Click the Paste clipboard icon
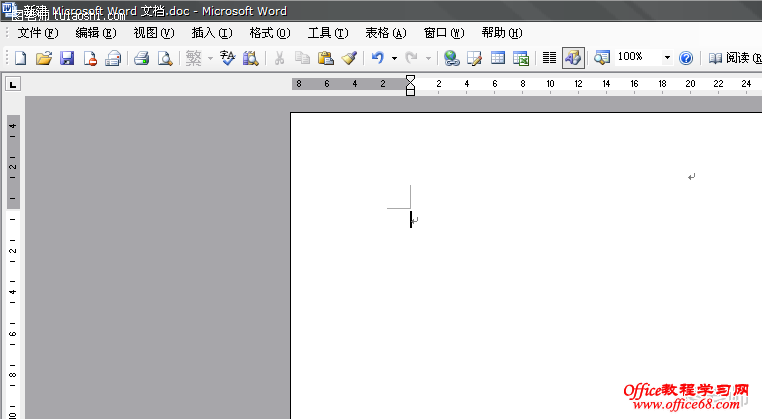 [325, 58]
